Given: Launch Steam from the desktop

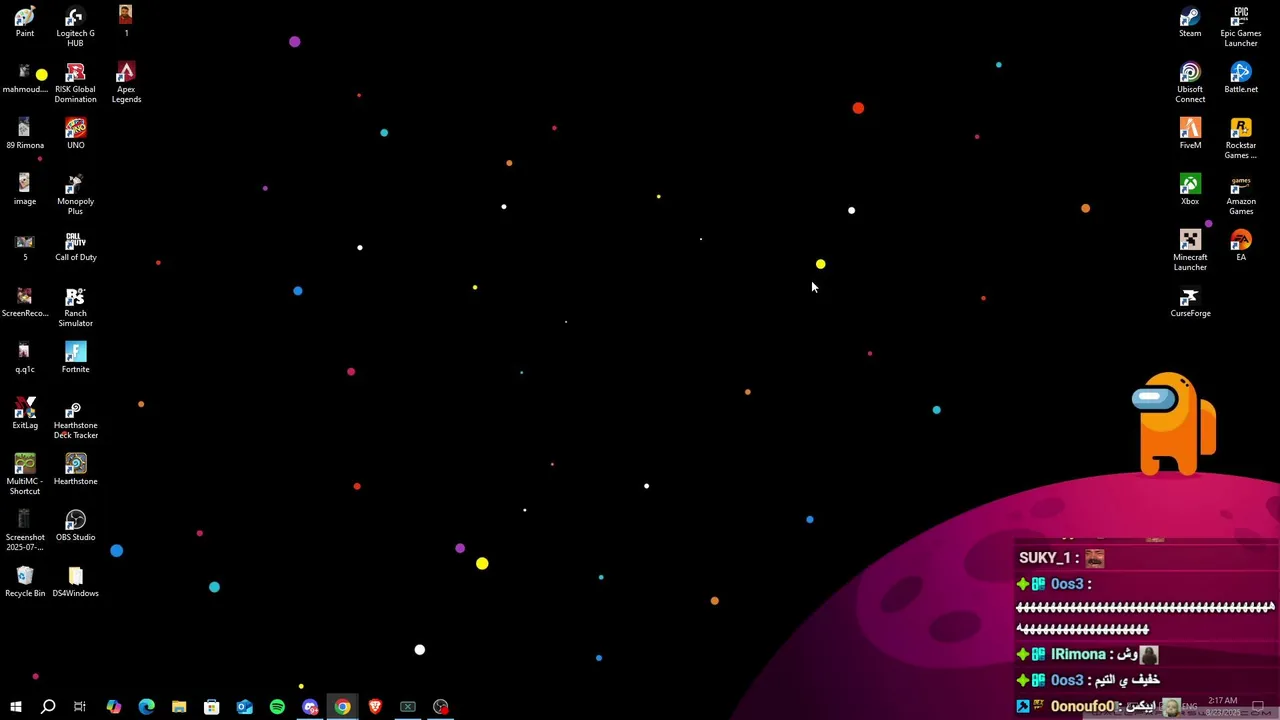Looking at the screenshot, I should pos(1190,22).
